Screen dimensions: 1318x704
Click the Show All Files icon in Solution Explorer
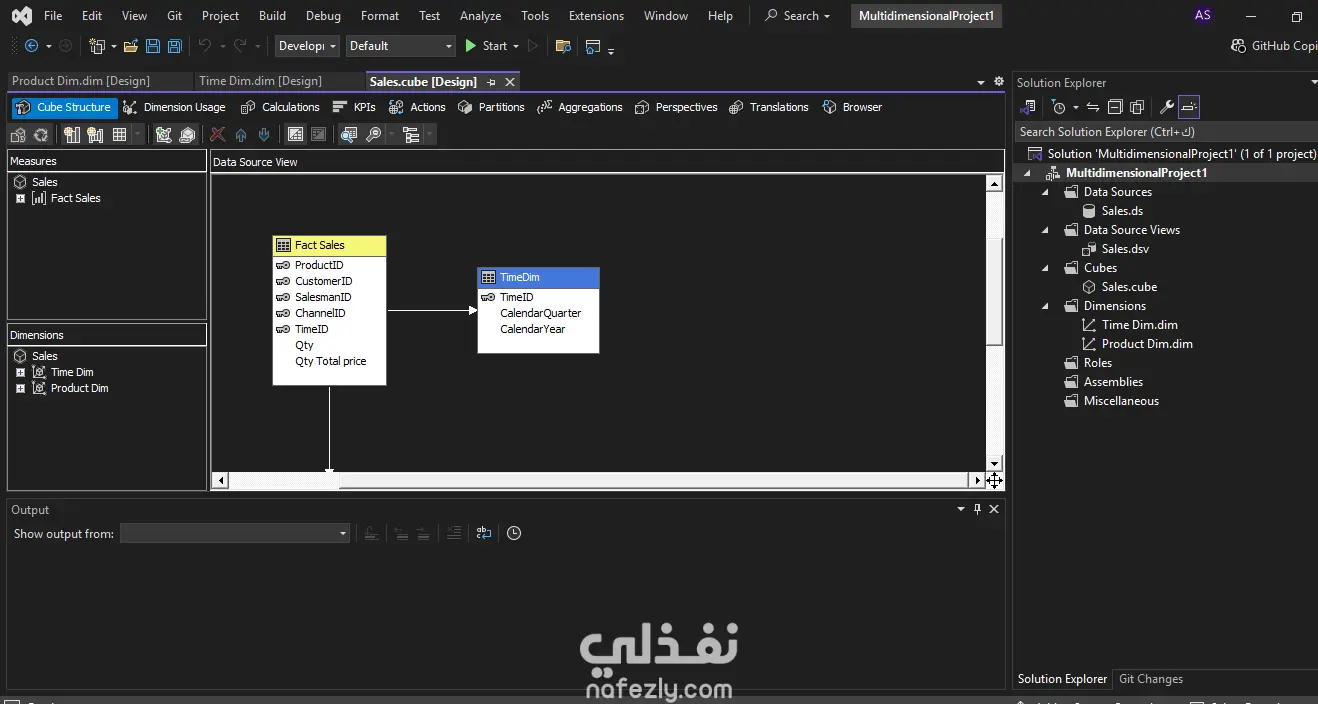click(1137, 107)
